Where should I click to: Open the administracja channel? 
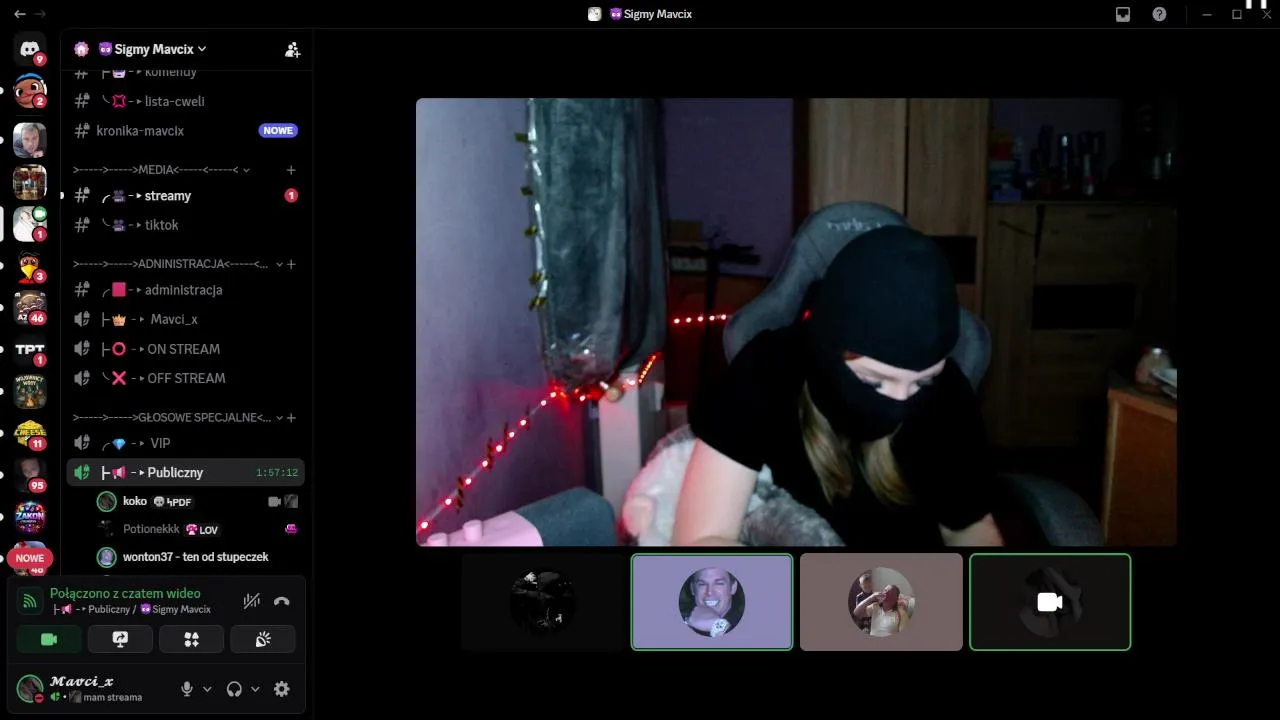coord(185,290)
